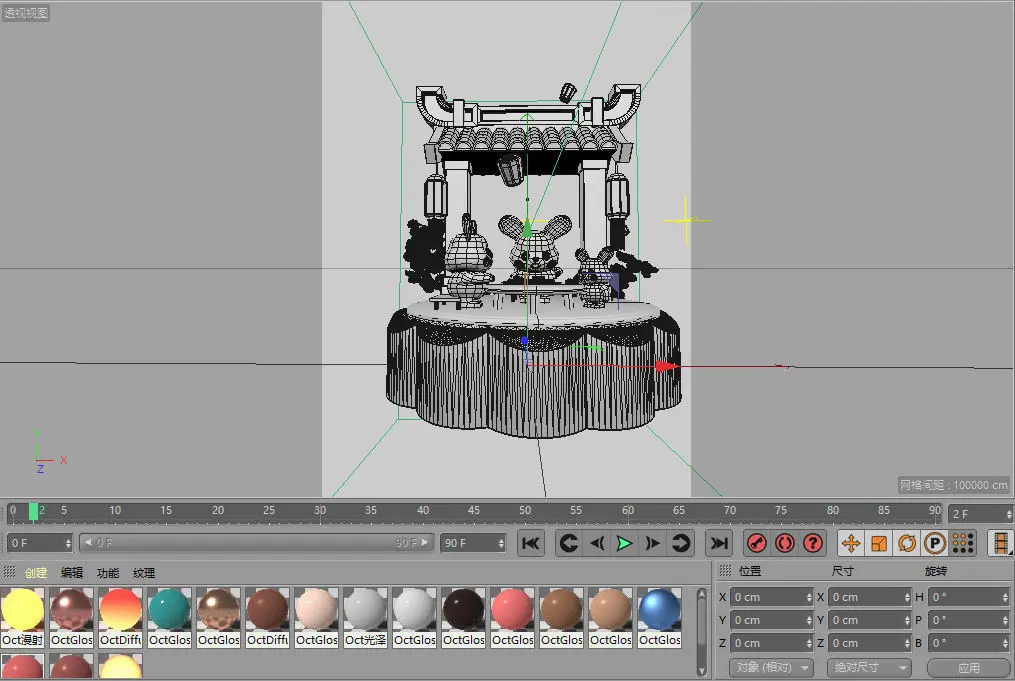1015x681 pixels.
Task: Jump to the end of the animation
Action: tap(719, 543)
